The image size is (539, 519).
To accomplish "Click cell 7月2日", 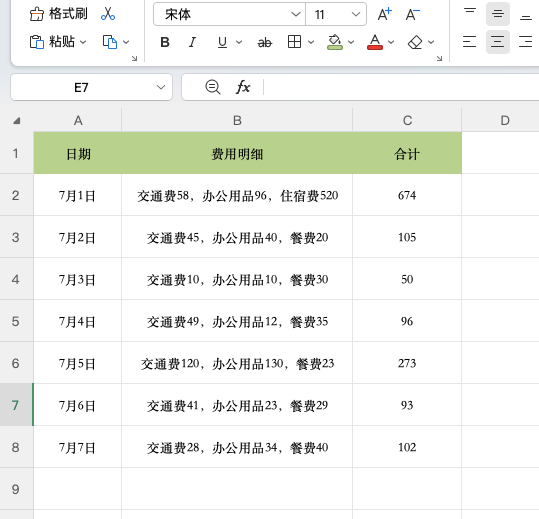I will click(x=78, y=237).
